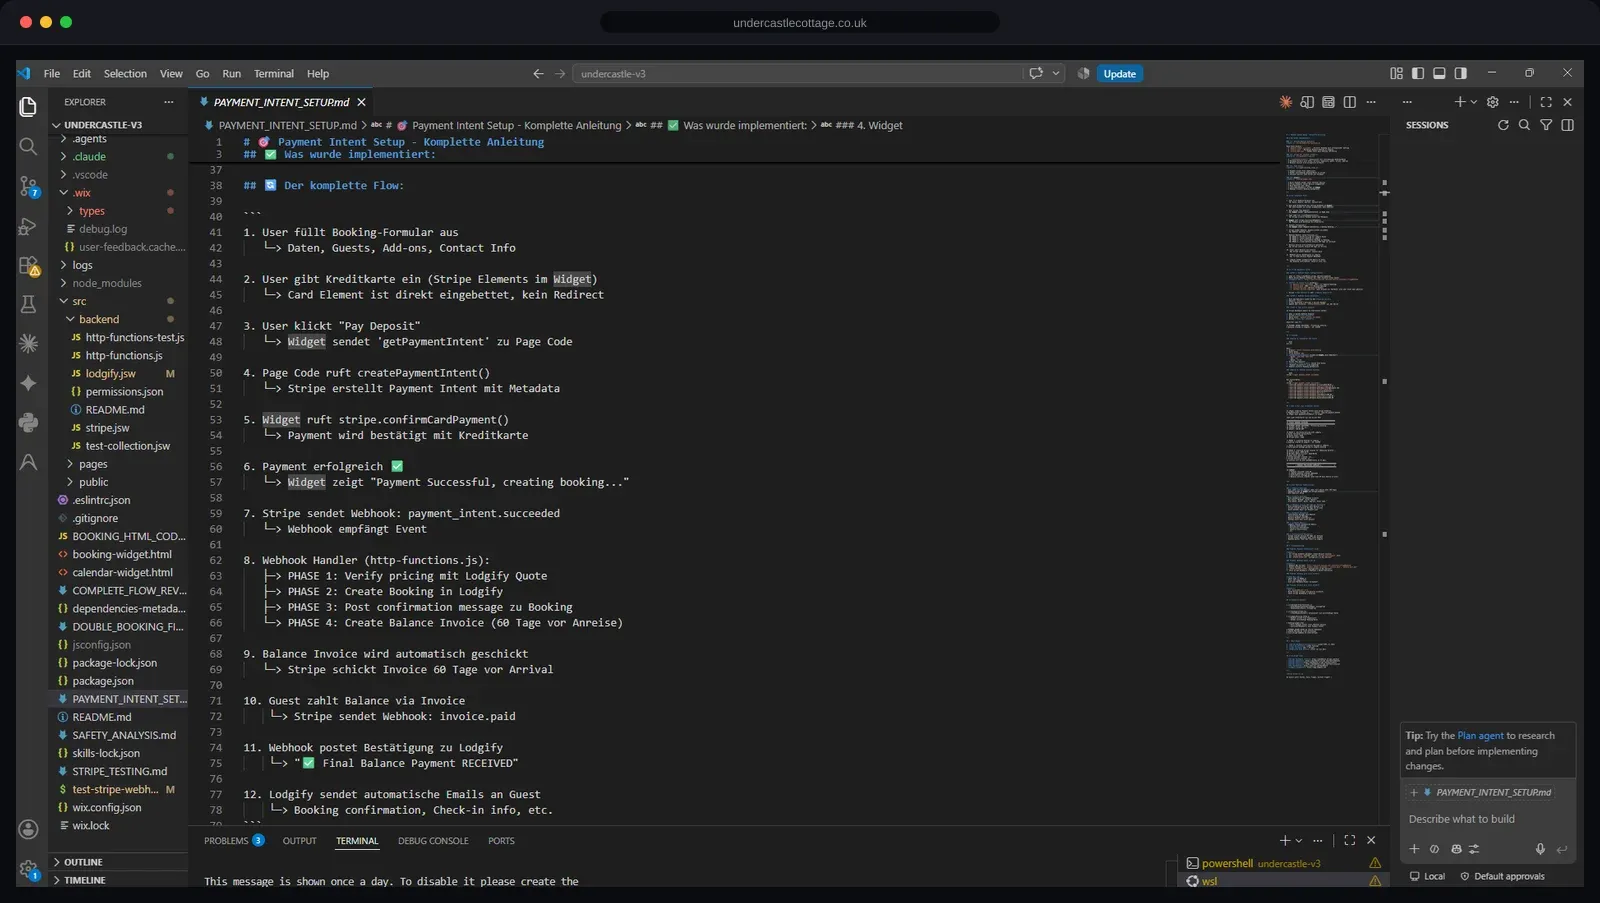Click the microphone voice input icon
Image resolution: width=1600 pixels, height=903 pixels.
(1540, 849)
